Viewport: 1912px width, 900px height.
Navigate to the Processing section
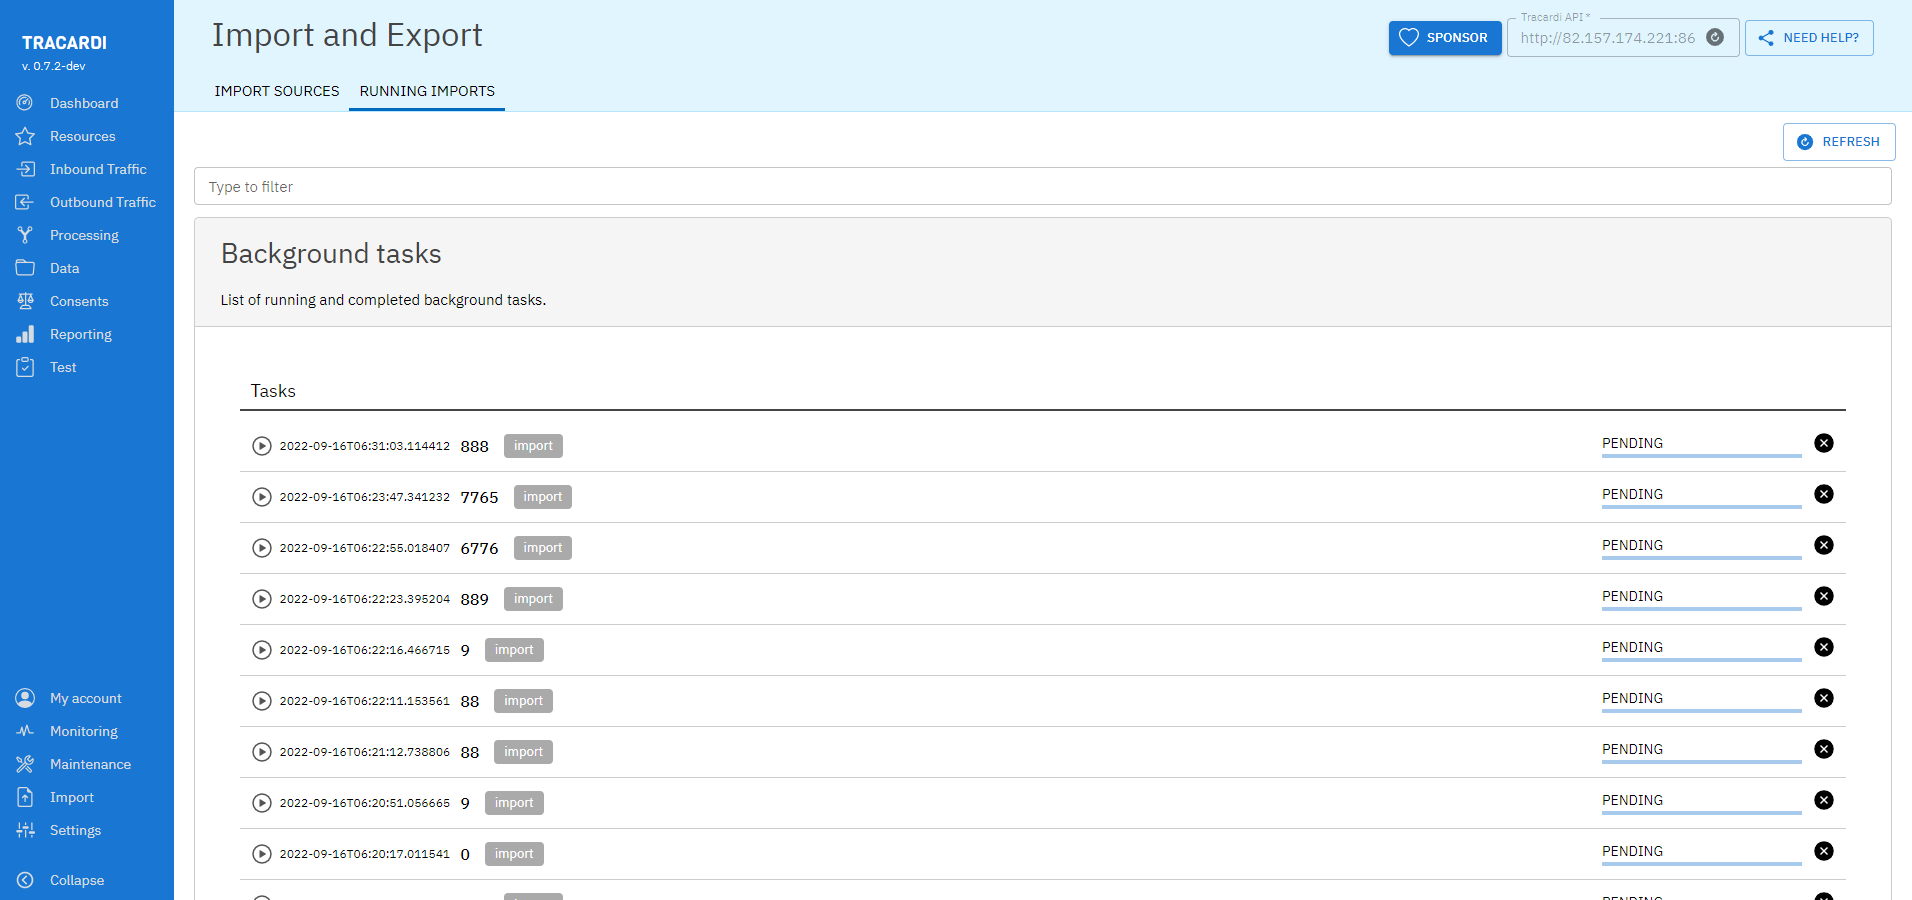click(85, 235)
